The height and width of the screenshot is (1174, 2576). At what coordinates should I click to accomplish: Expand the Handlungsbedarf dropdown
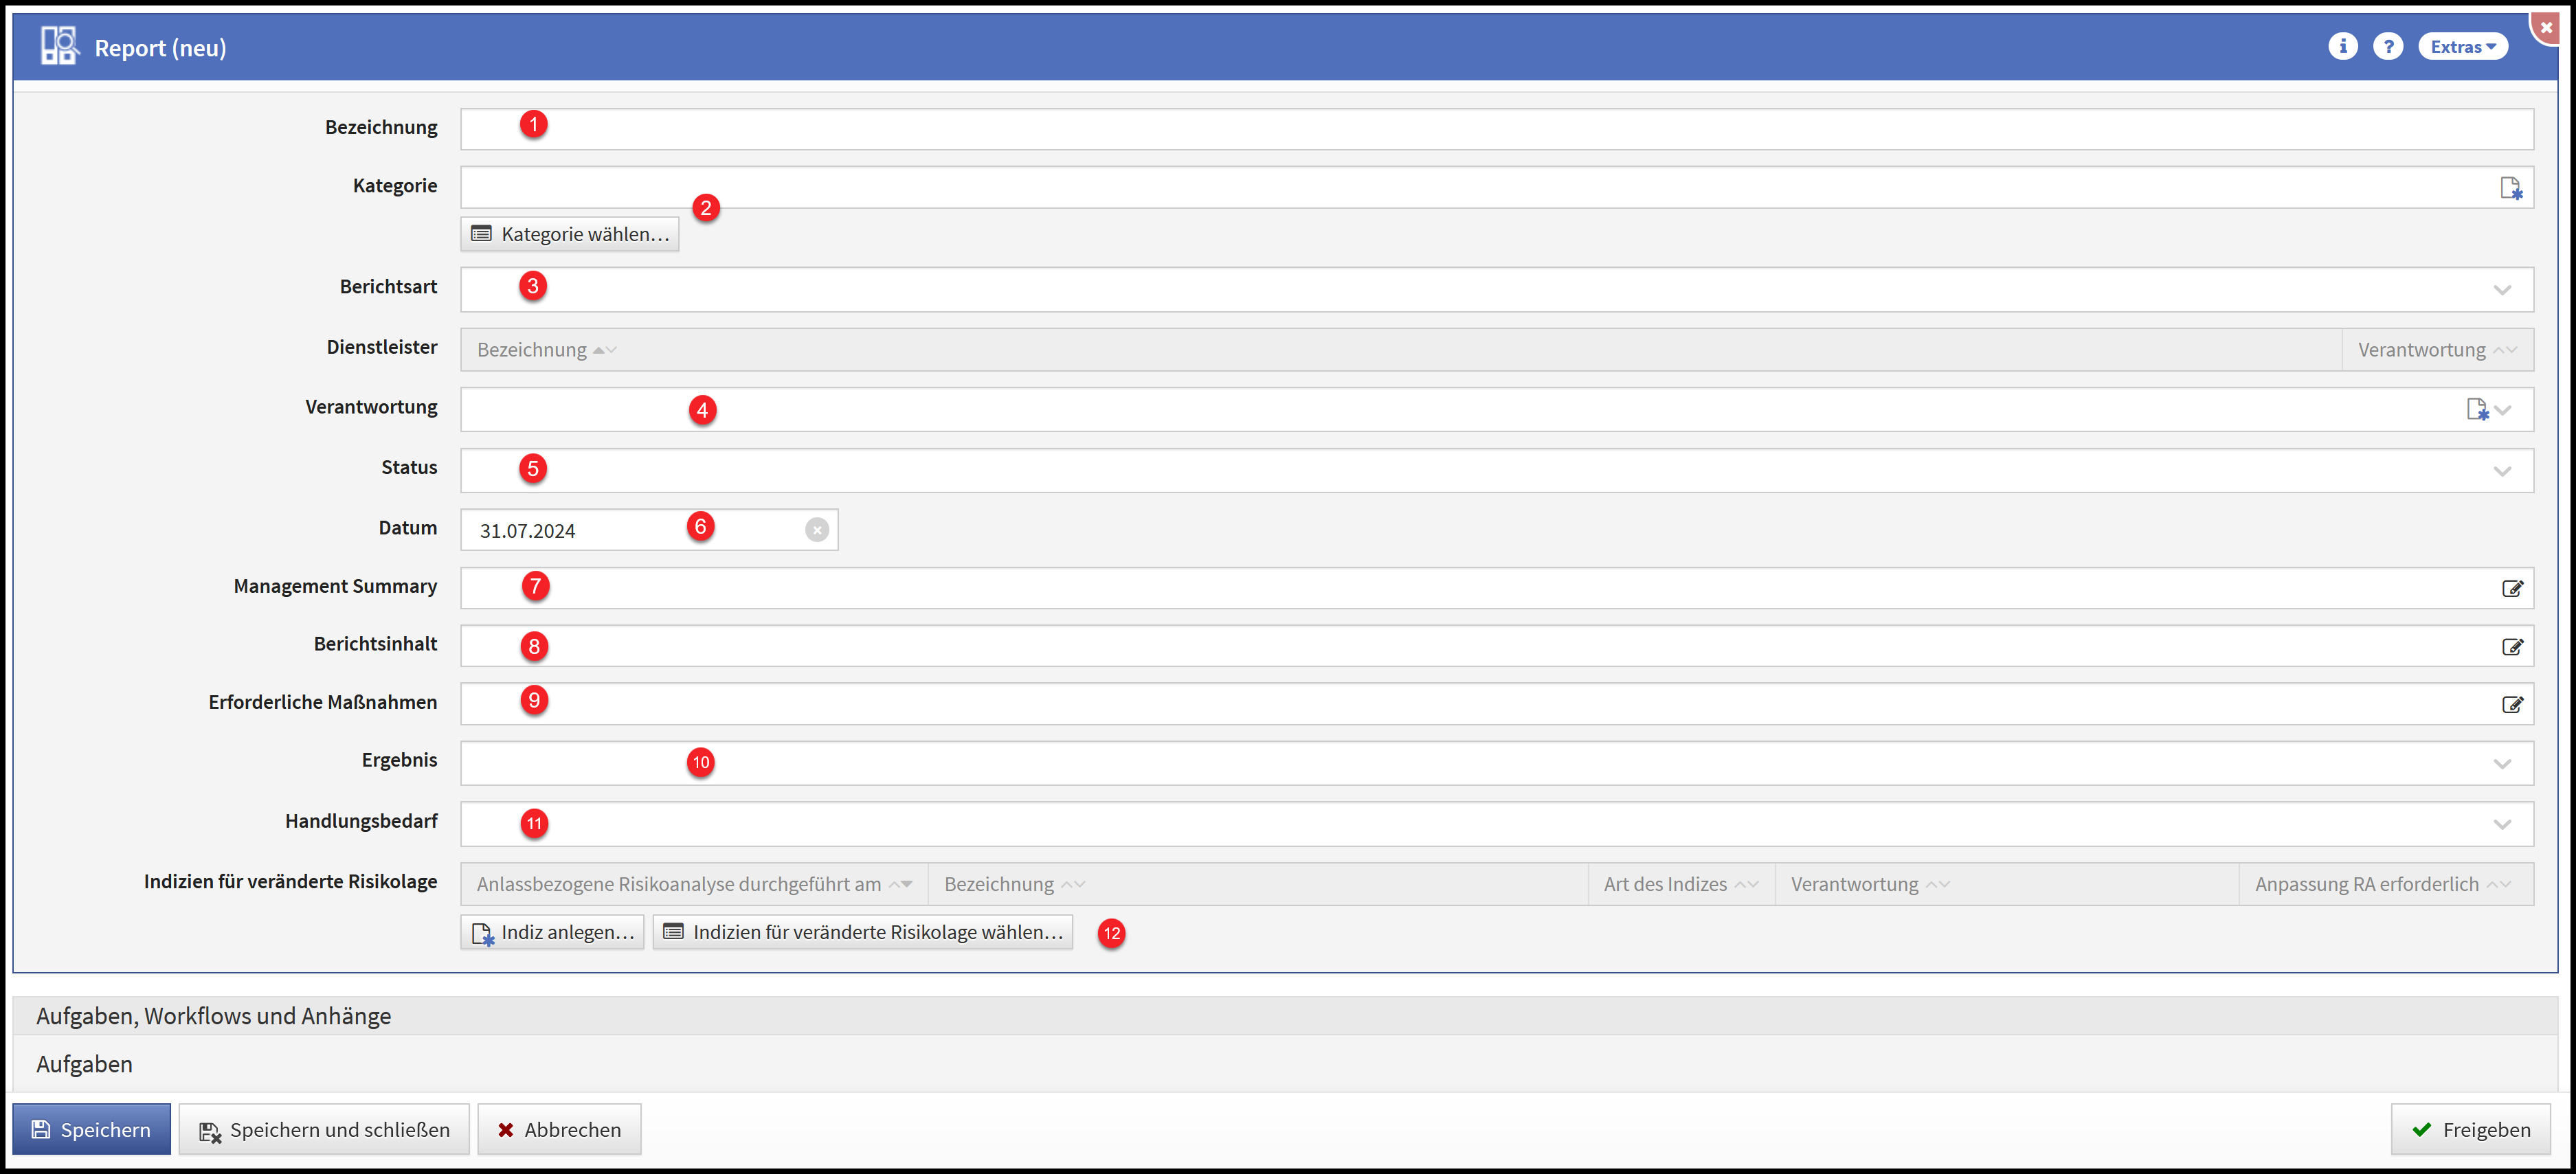pyautogui.click(x=2502, y=825)
